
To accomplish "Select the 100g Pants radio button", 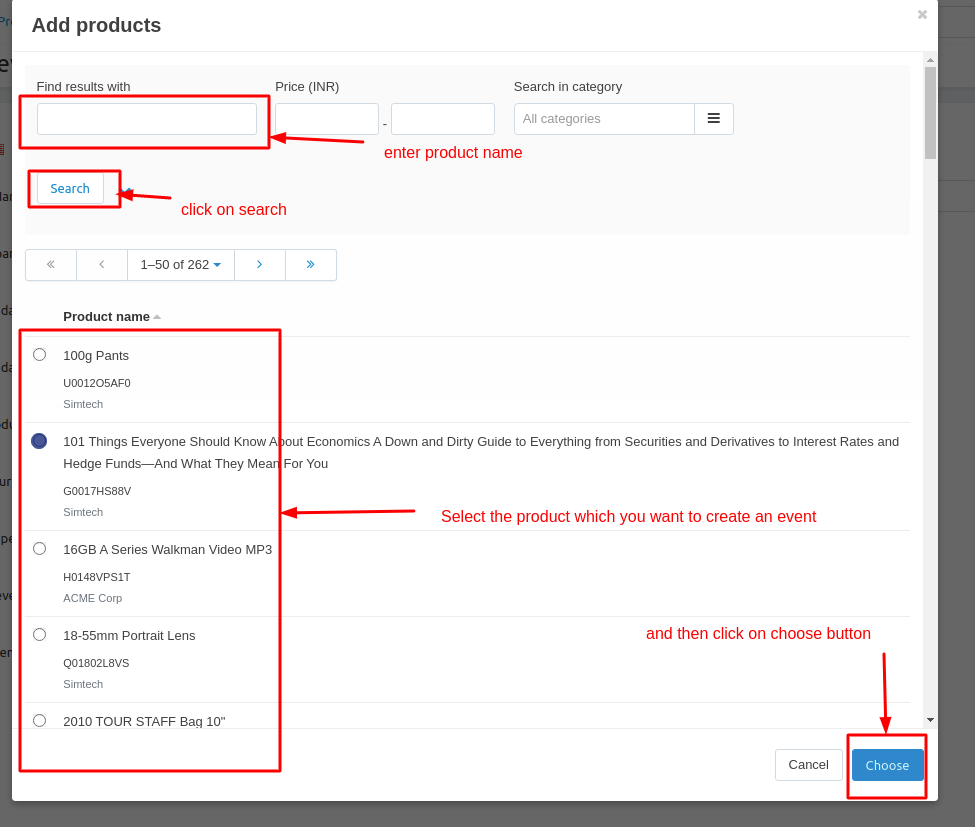I will (x=39, y=355).
